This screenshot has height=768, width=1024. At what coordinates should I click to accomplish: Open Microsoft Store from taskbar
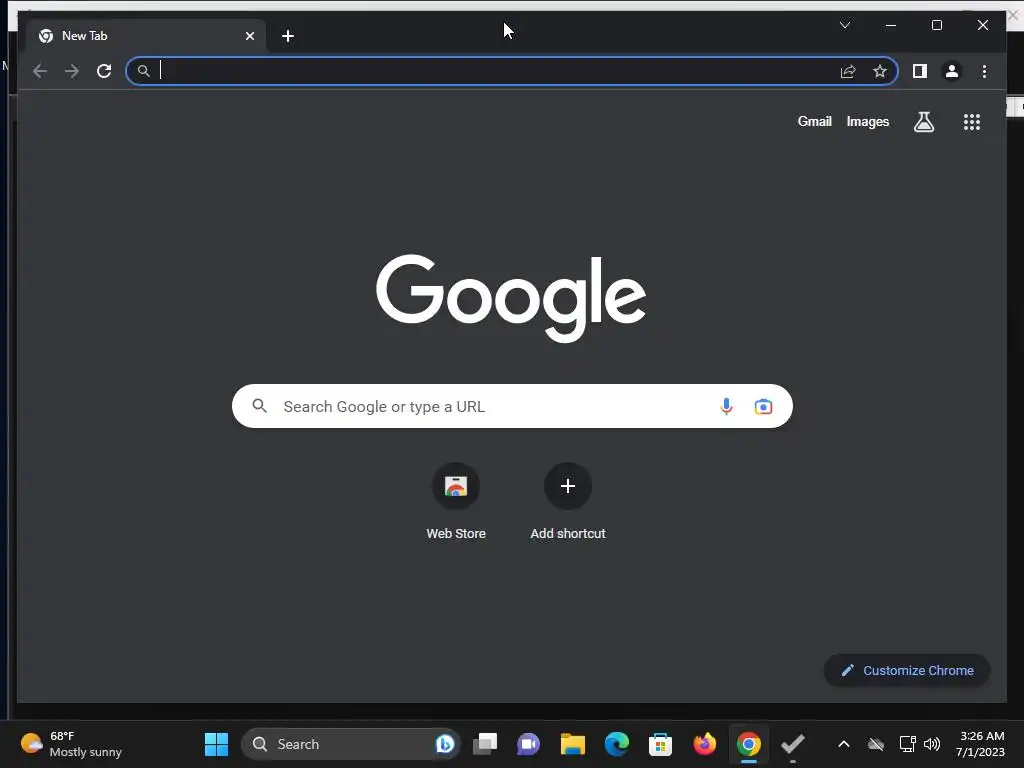tap(660, 744)
